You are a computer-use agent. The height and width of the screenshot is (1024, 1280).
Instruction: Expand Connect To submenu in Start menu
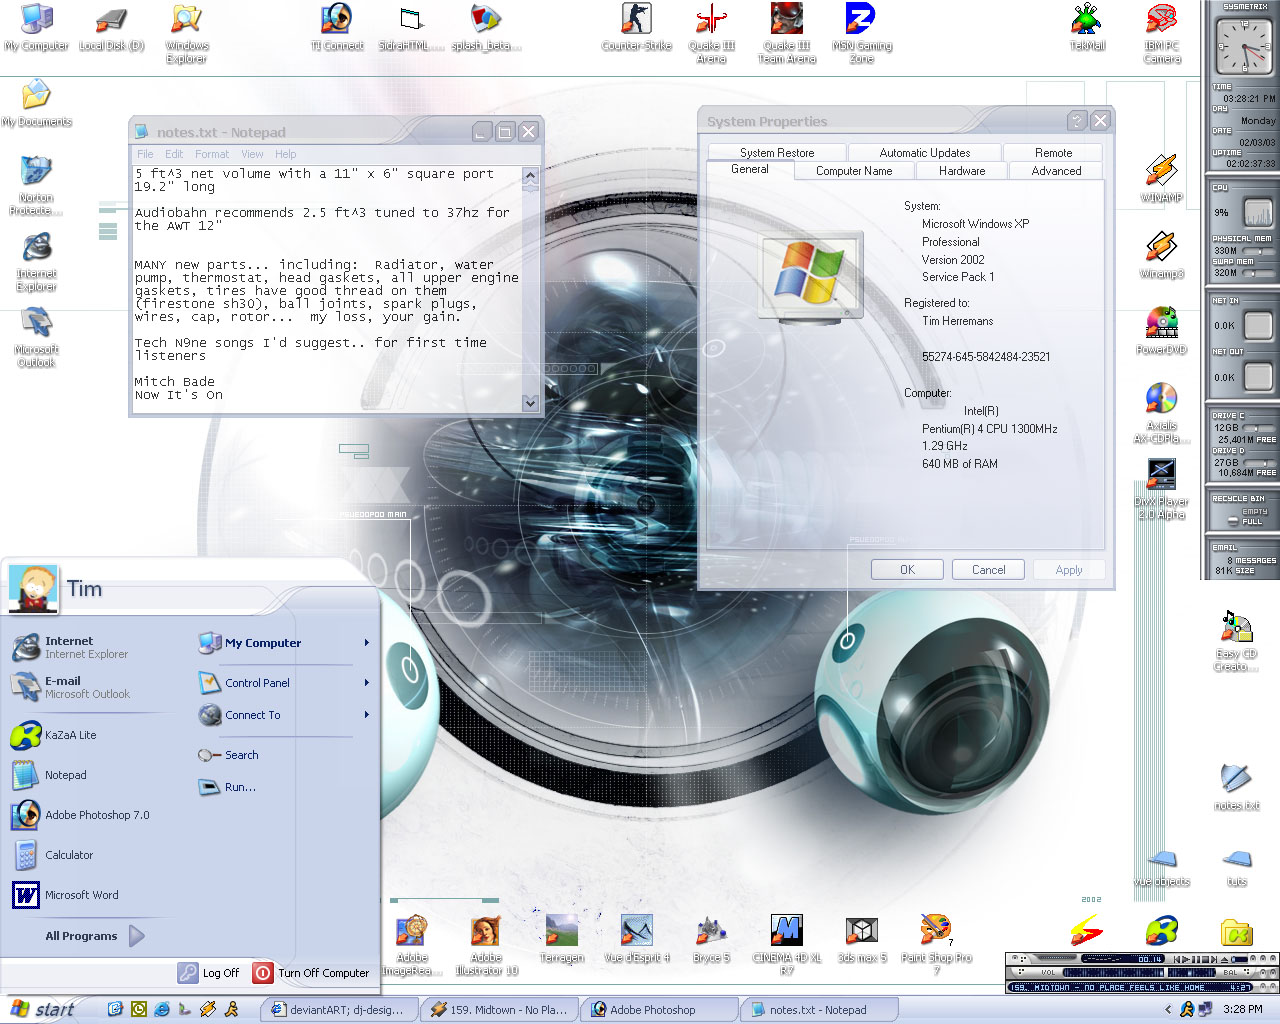tap(367, 715)
